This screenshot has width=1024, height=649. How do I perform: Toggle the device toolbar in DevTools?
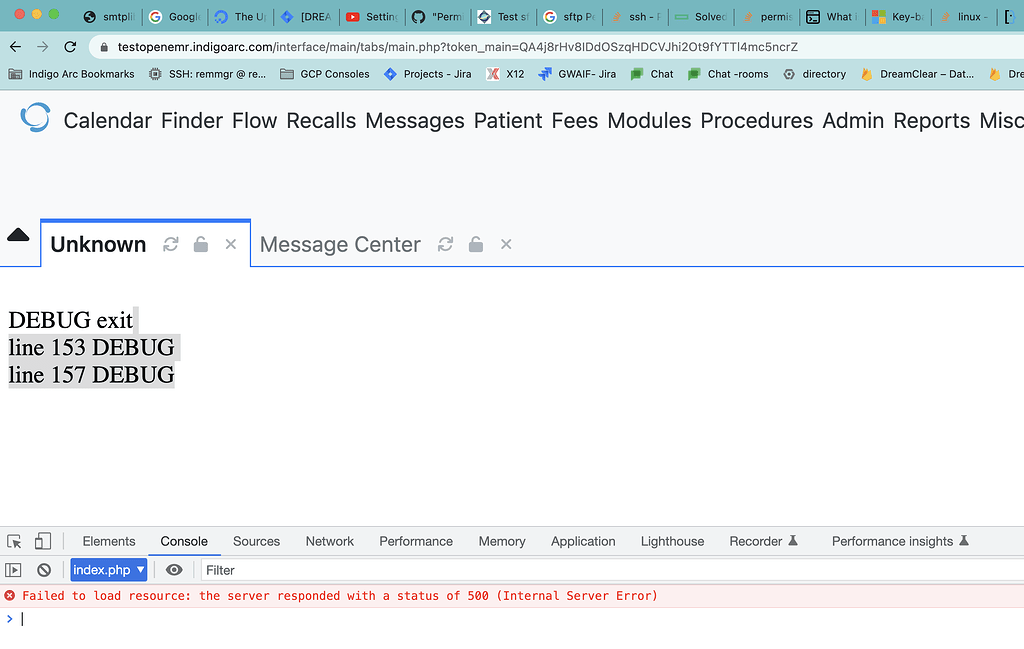(41, 540)
